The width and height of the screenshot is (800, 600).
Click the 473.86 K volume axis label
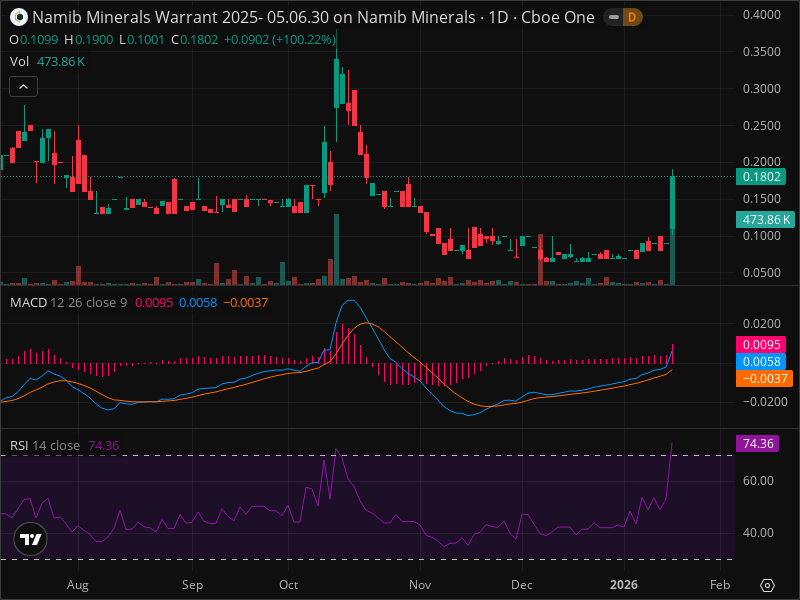(765, 219)
